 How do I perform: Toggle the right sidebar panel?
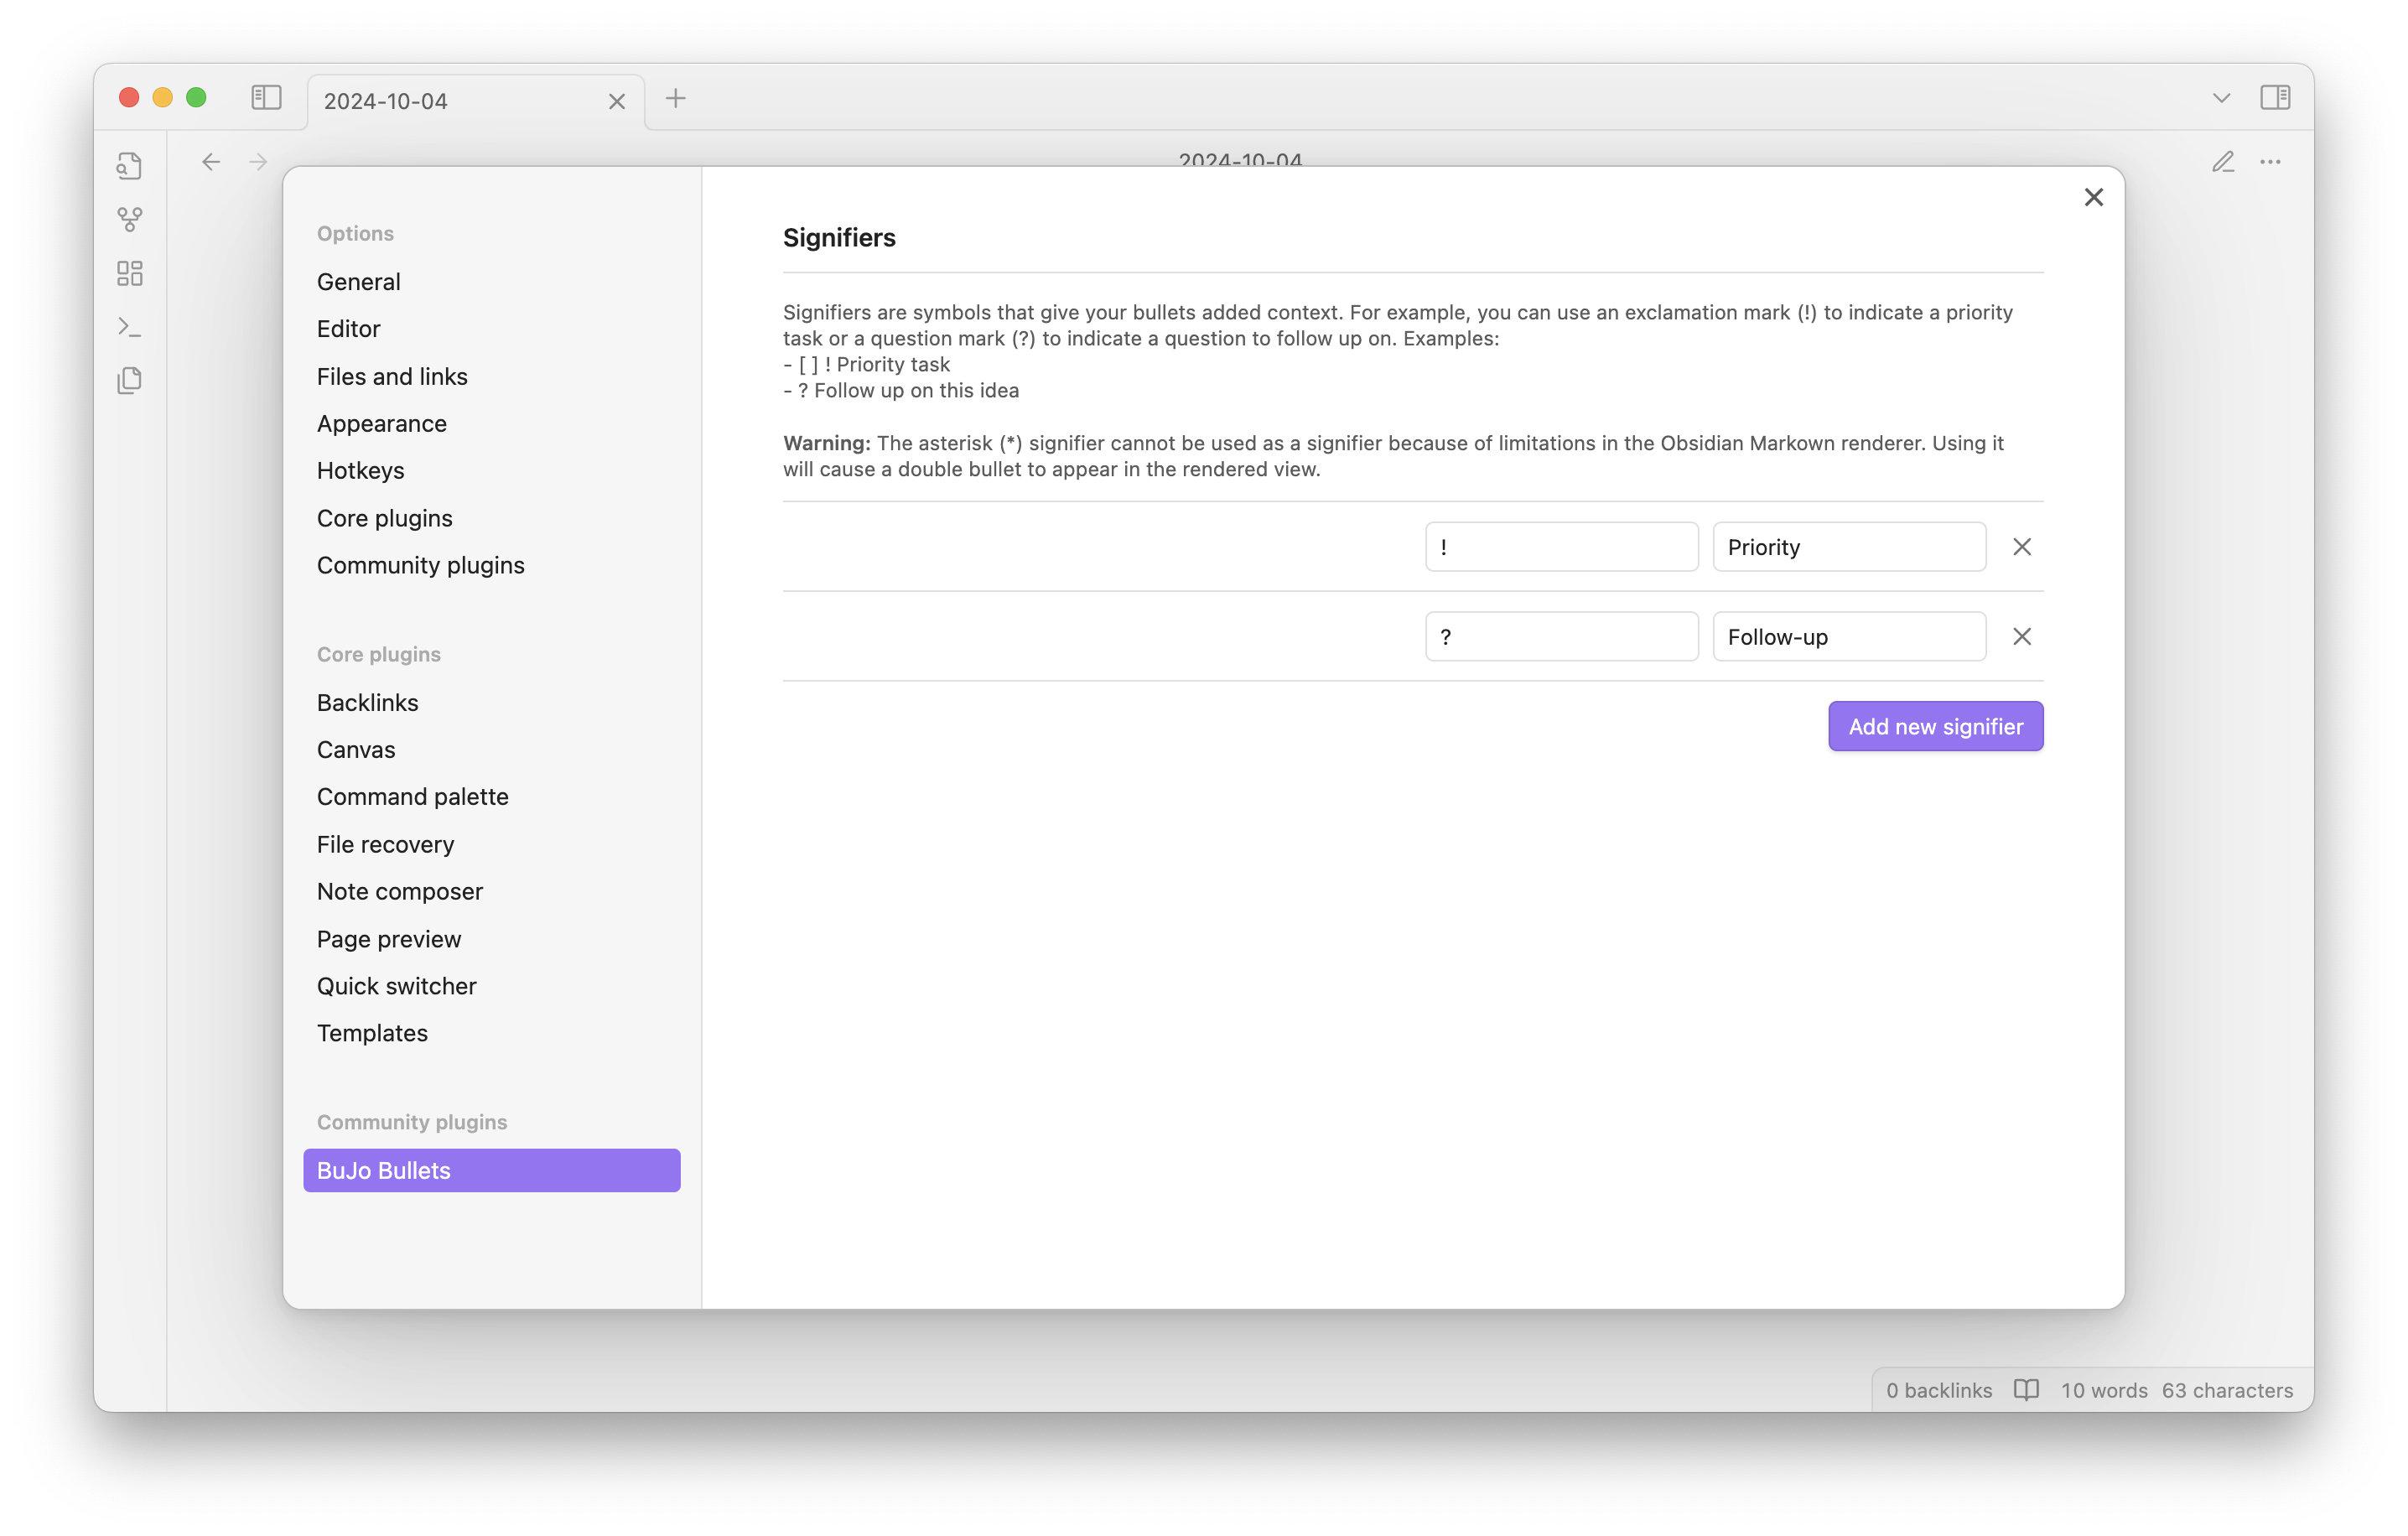pos(2275,98)
